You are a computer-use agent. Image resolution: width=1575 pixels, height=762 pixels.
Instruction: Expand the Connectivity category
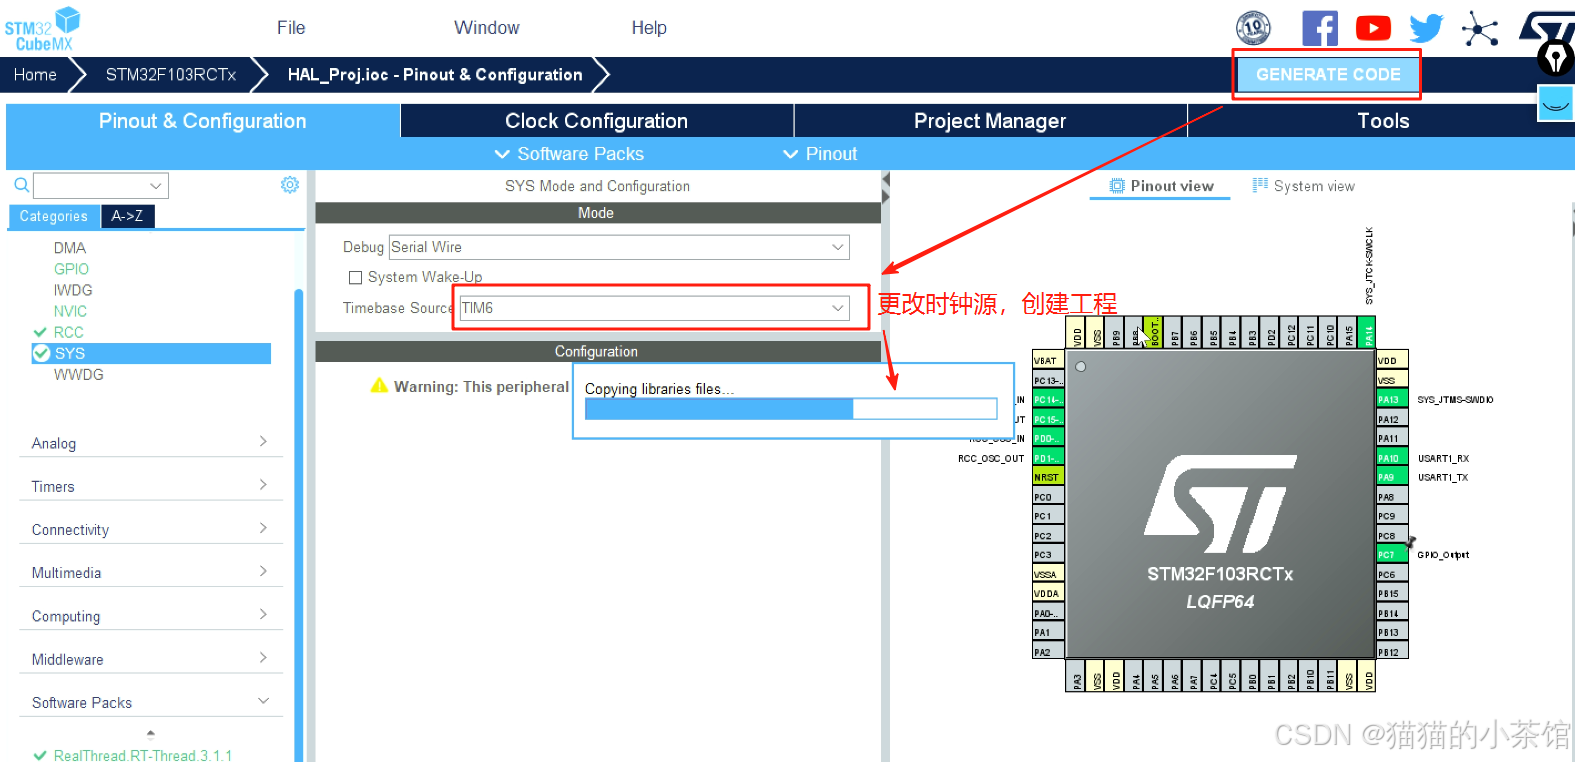coord(151,529)
